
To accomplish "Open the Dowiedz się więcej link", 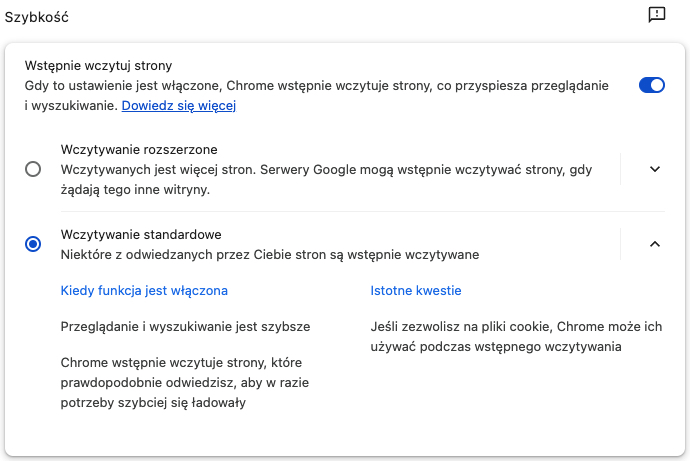I will click(178, 105).
